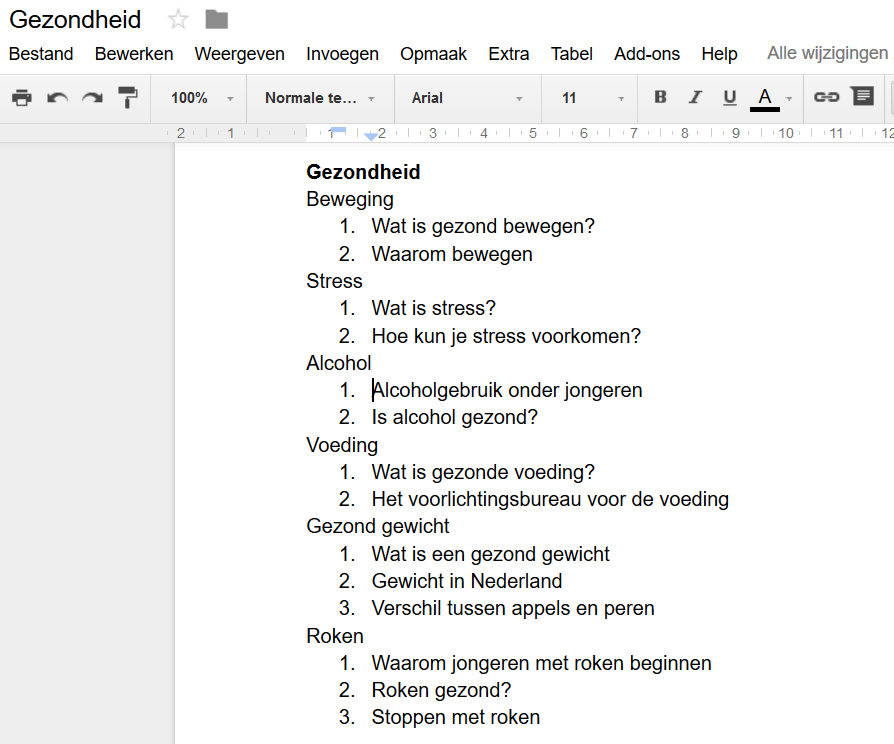Click the Gezond gewicht heading line

pyautogui.click(x=377, y=526)
